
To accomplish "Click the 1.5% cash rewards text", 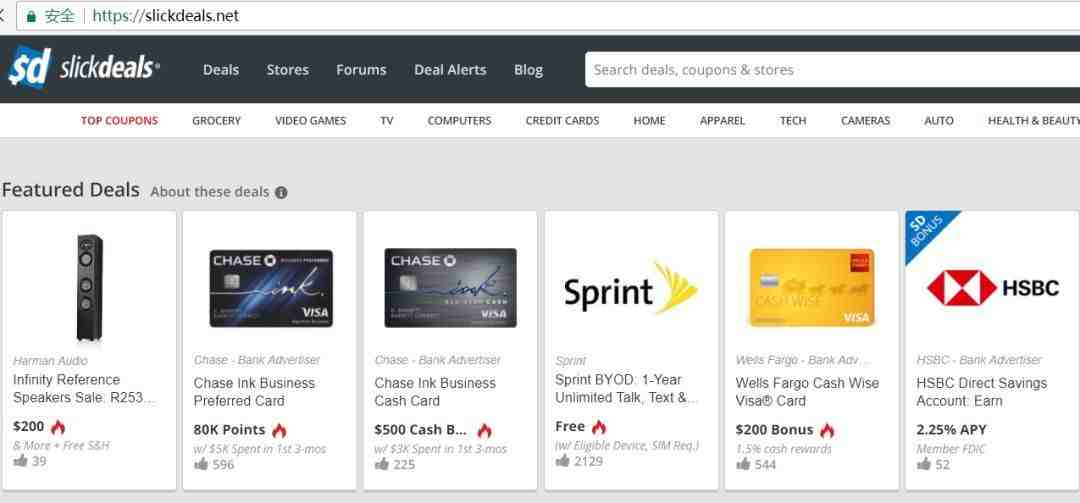I will (784, 449).
